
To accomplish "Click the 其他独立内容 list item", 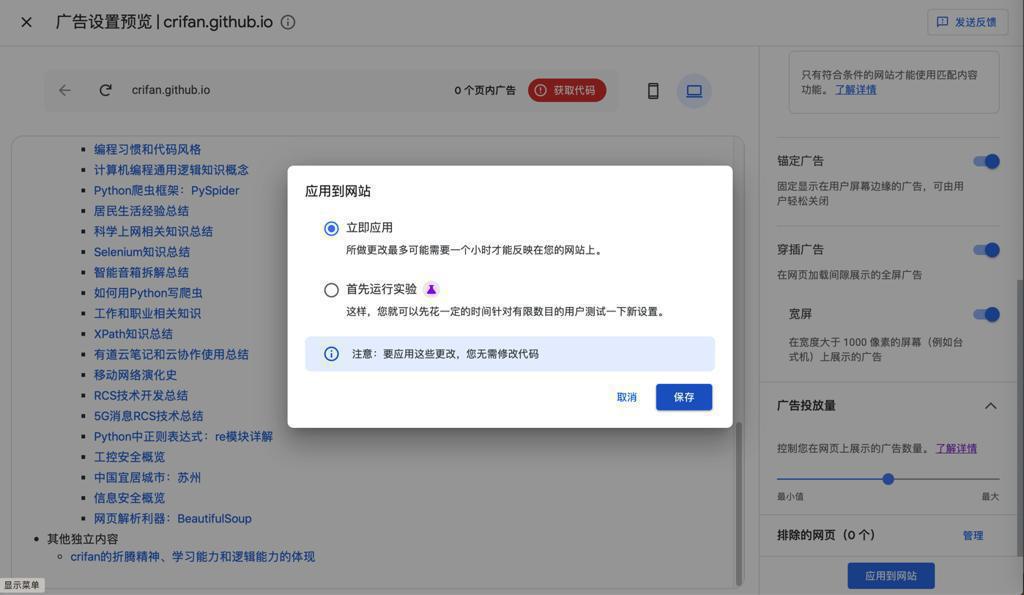I will pyautogui.click(x=82, y=539).
